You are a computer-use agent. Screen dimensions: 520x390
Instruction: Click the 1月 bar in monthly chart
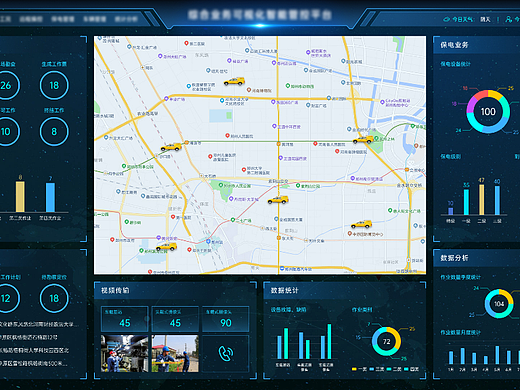click(451, 357)
